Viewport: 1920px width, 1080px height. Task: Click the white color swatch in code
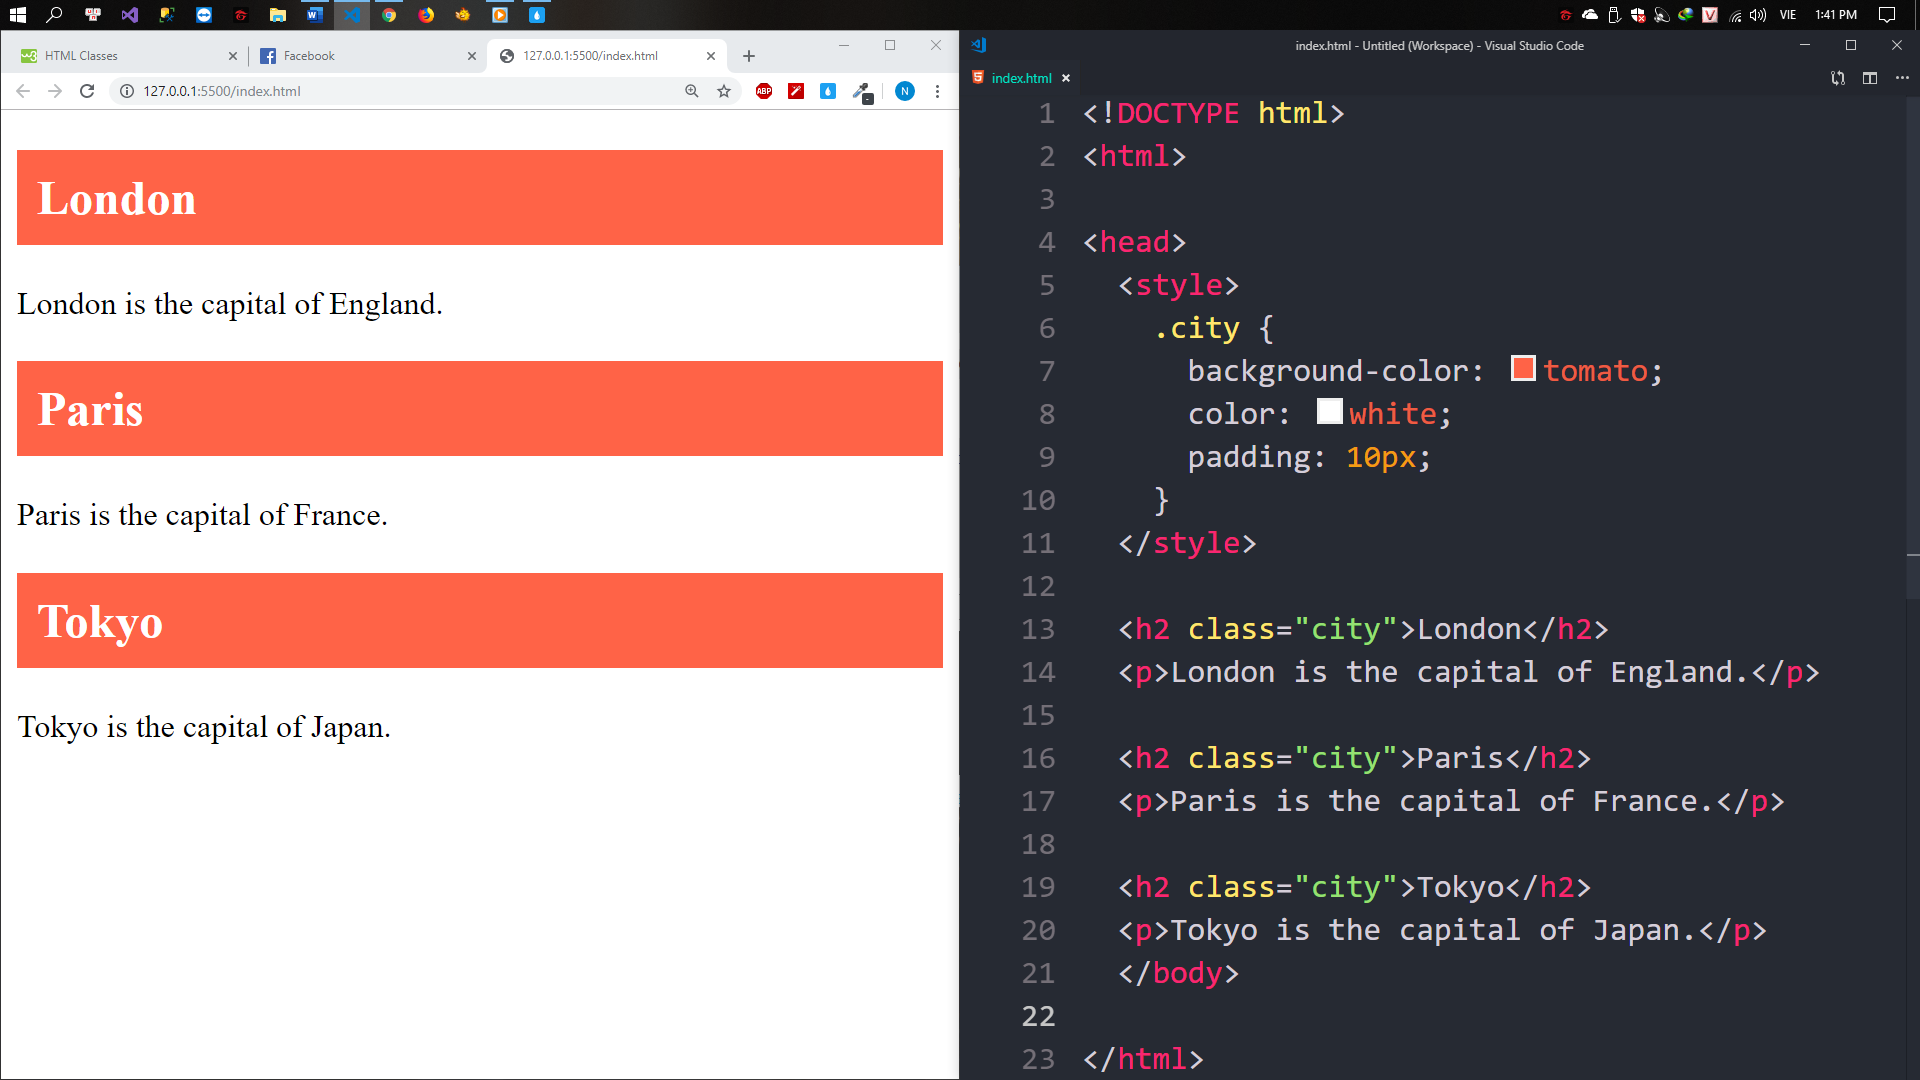[1329, 411]
